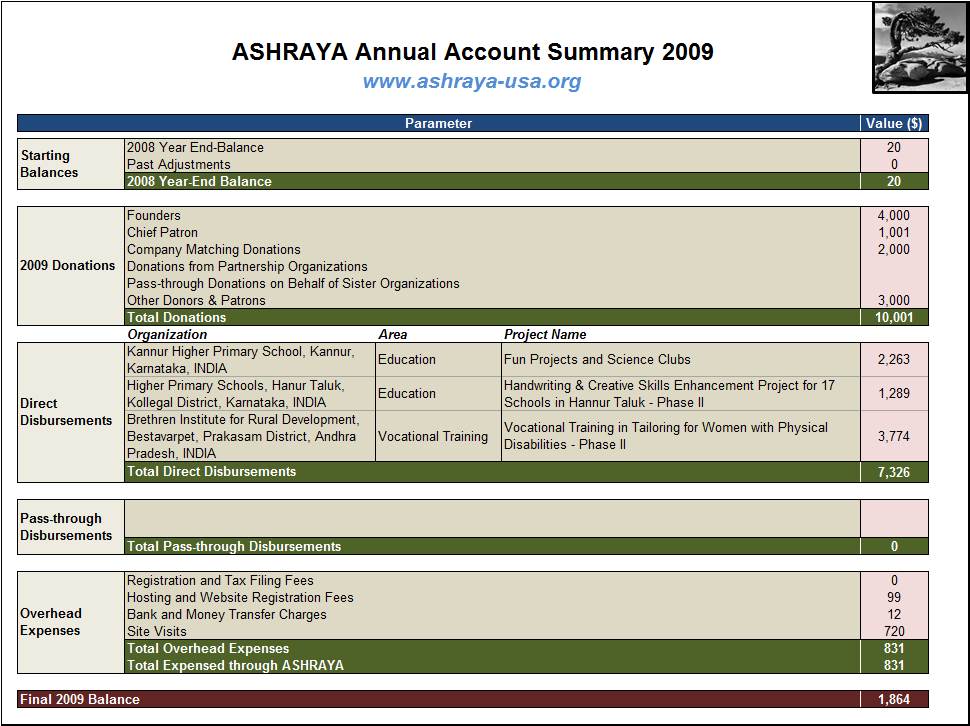Click the hosting fees value 99

coord(894,597)
